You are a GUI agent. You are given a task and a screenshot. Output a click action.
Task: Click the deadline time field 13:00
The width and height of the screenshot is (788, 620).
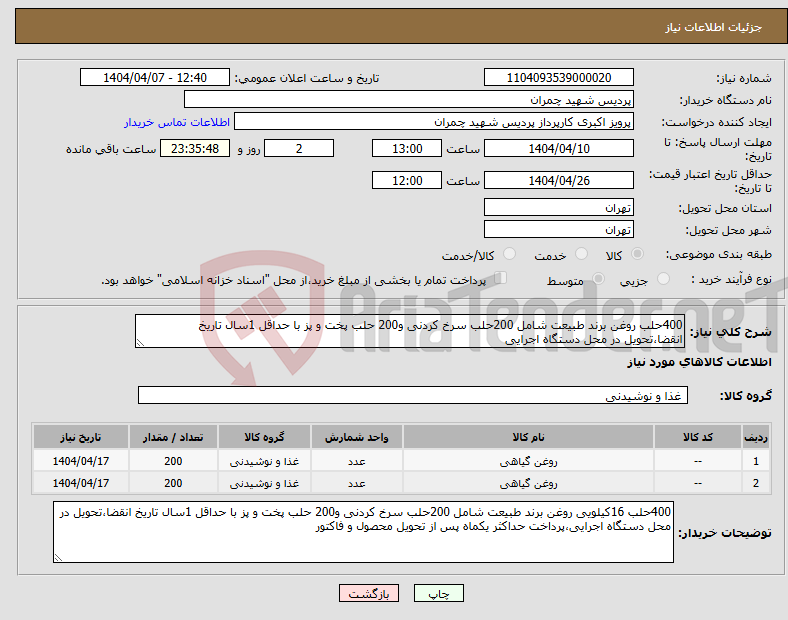407,149
